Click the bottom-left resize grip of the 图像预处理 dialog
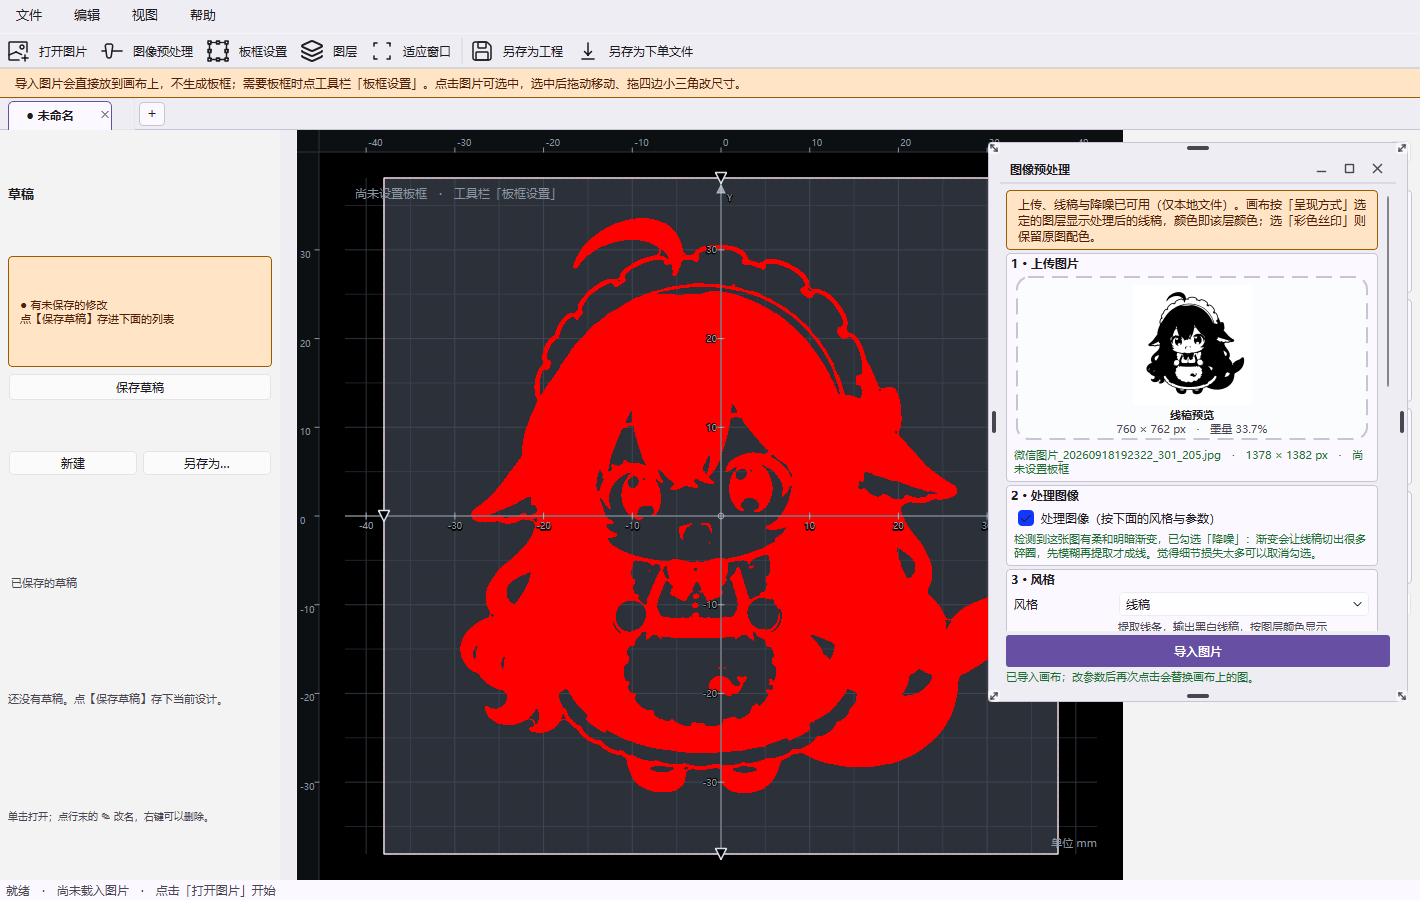This screenshot has height=900, width=1420. (x=994, y=695)
